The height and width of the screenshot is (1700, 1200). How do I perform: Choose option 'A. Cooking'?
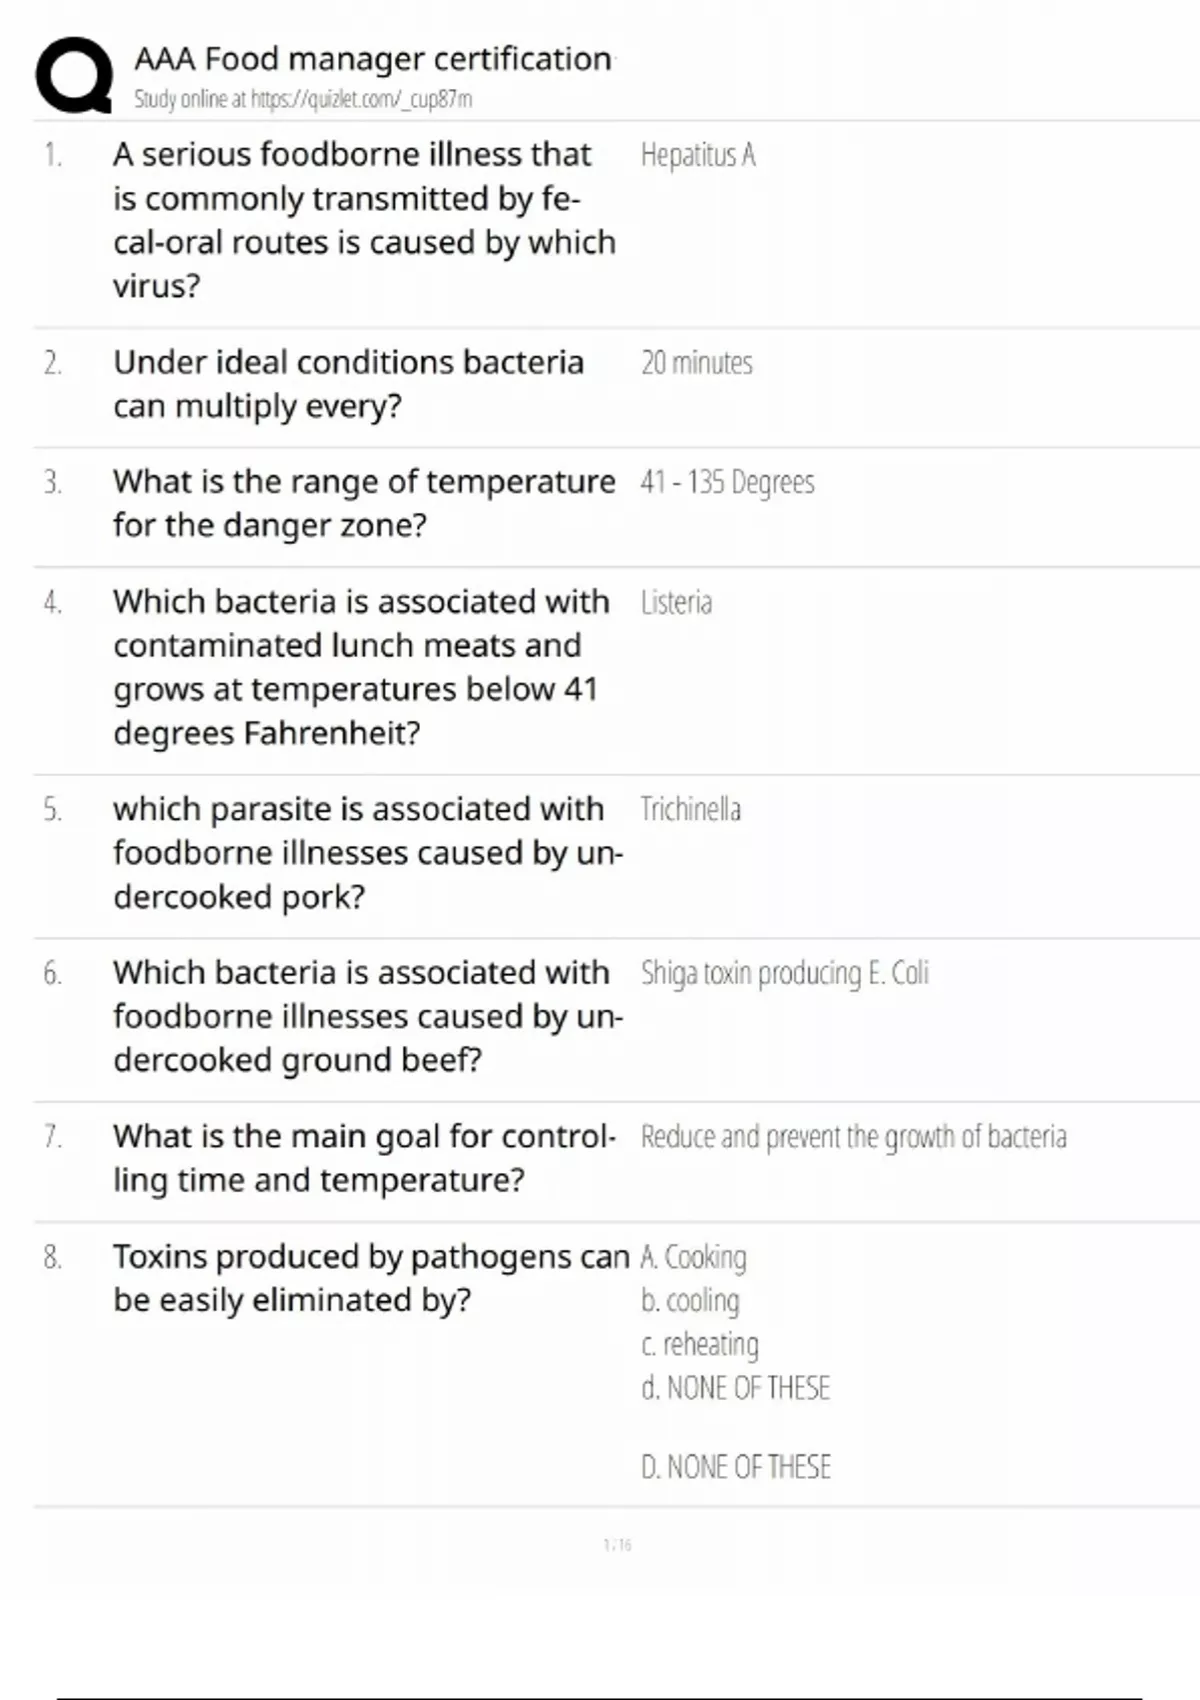(693, 1257)
